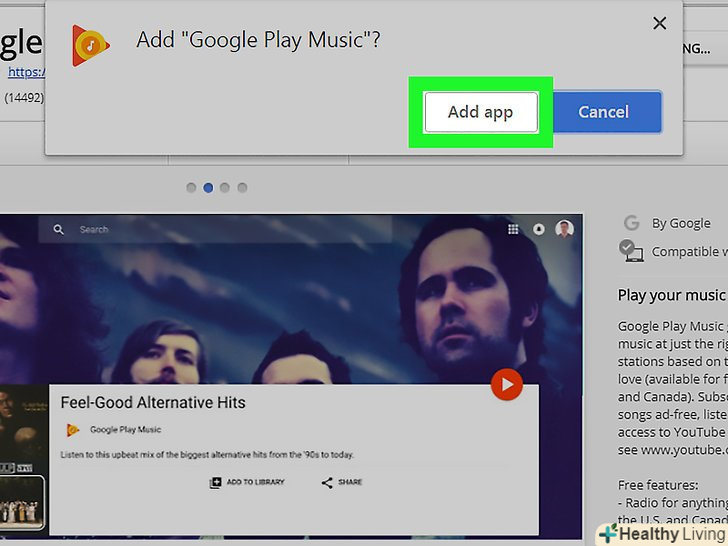This screenshot has height=546, width=728.
Task: Click the Google Play Music label under title
Action: coord(125,429)
